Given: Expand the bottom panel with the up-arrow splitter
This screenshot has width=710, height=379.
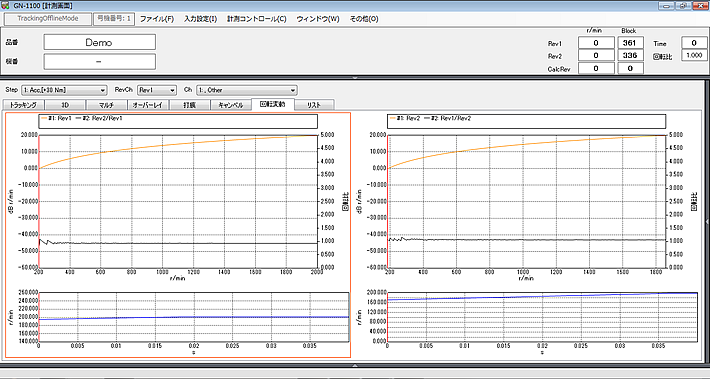Looking at the screenshot, I should pyautogui.click(x=355, y=365).
